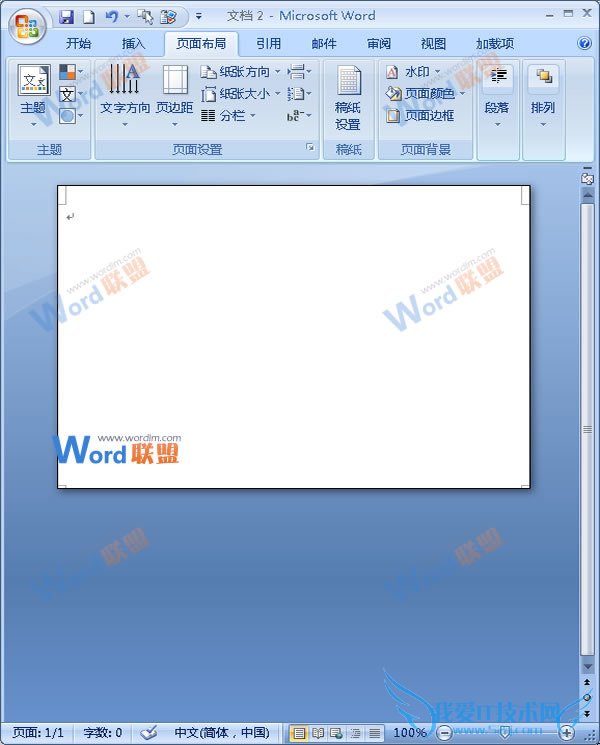Click print preview quick access icon

tap(145, 17)
